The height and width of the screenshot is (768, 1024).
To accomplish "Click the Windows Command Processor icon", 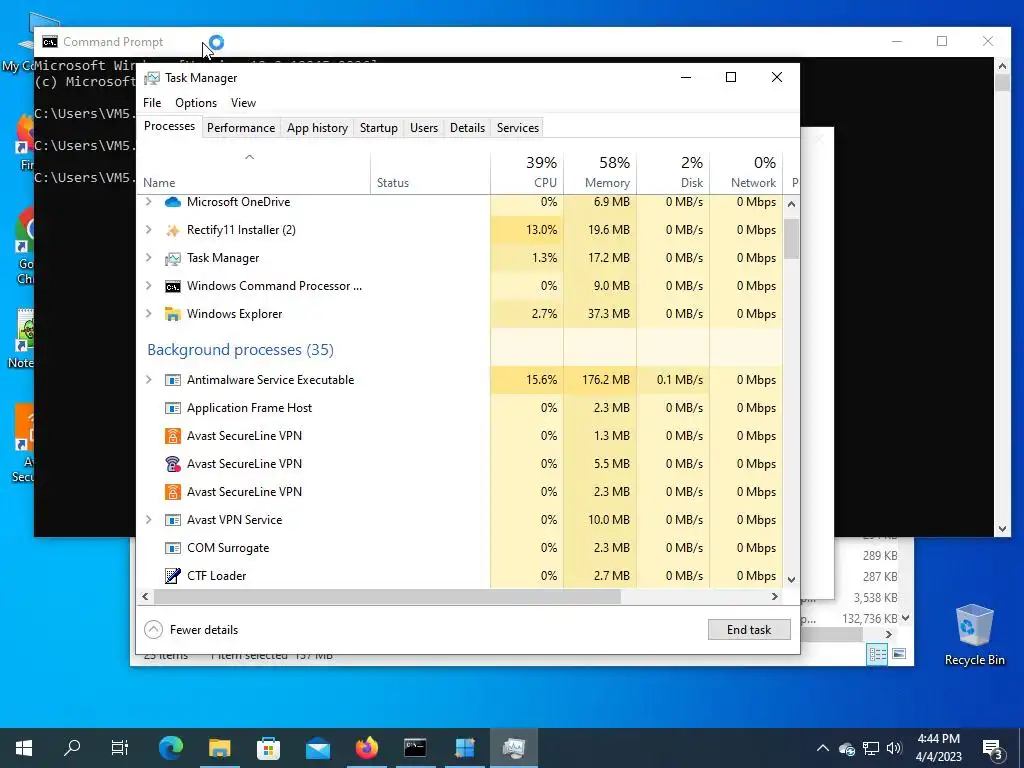I will point(172,286).
